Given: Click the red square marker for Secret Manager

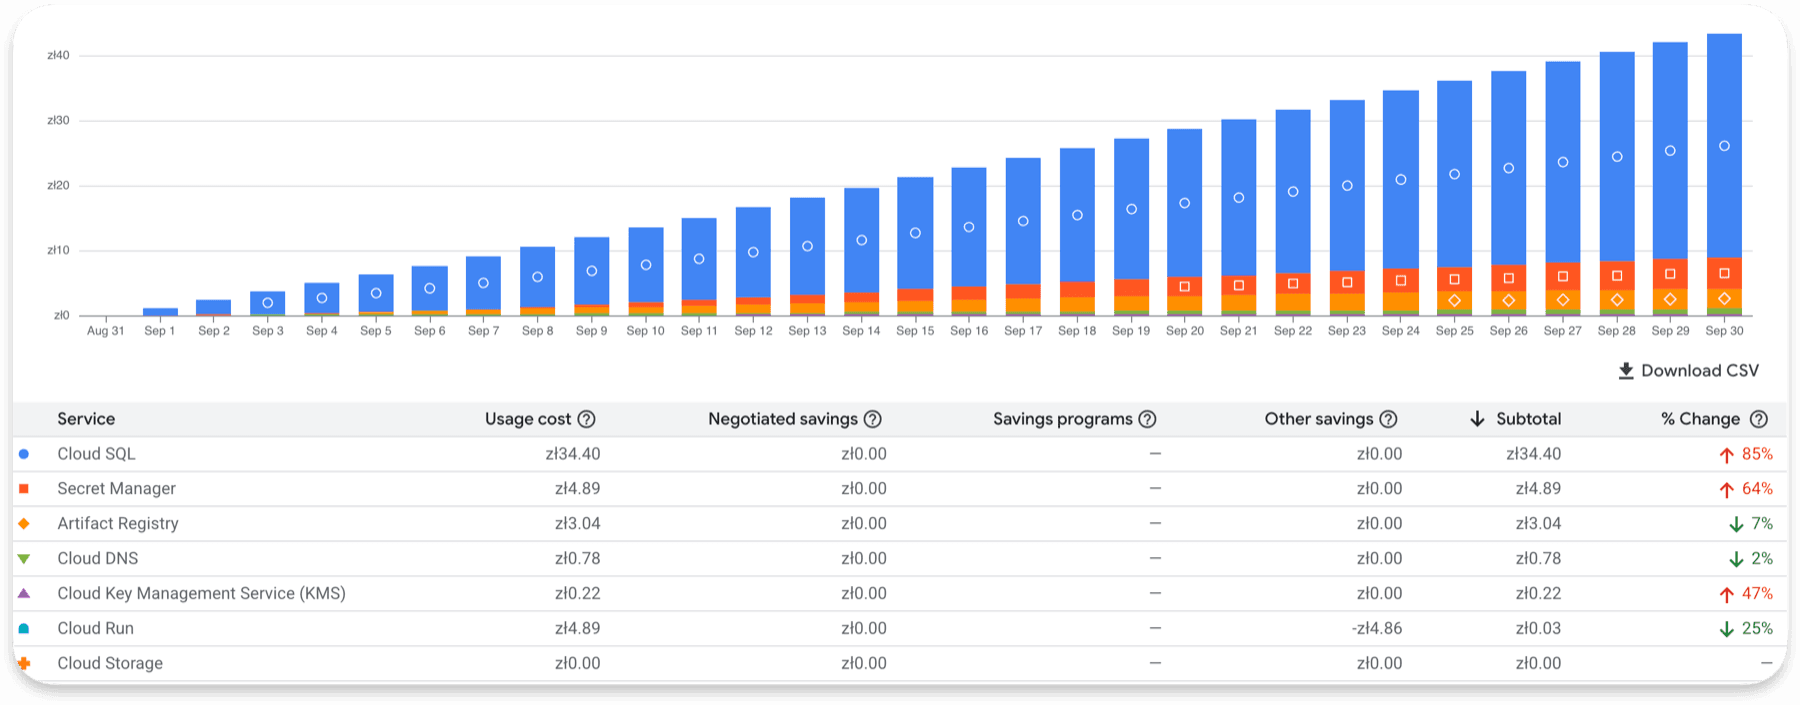Looking at the screenshot, I should (24, 489).
